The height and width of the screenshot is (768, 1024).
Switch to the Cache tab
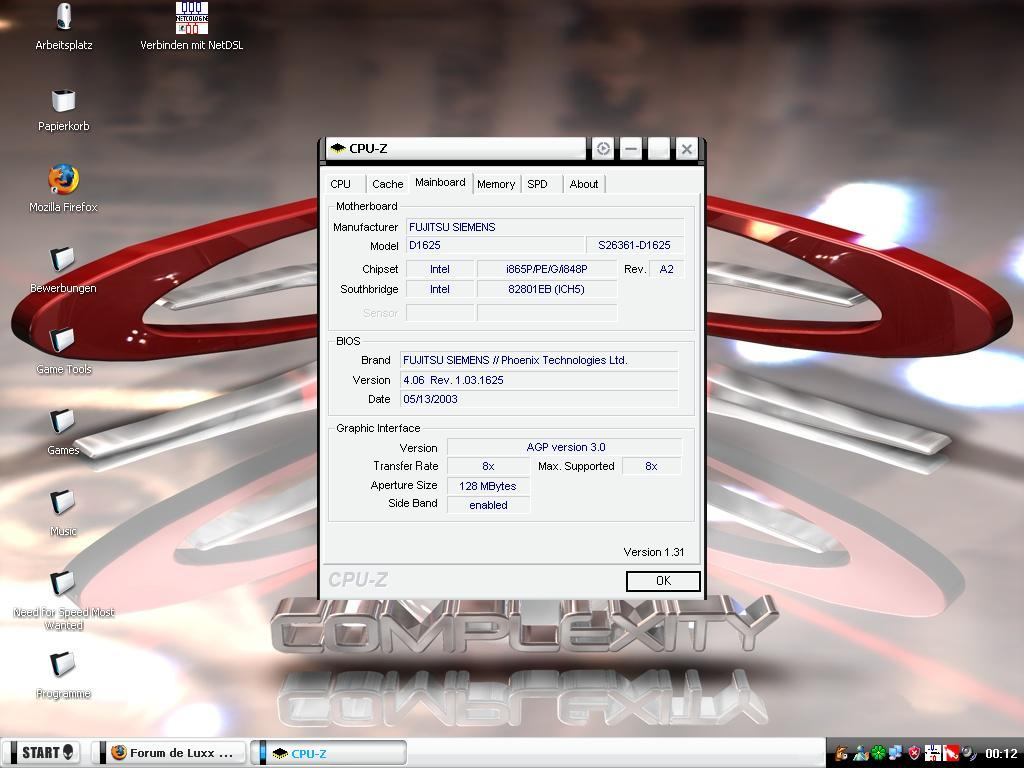click(x=387, y=184)
